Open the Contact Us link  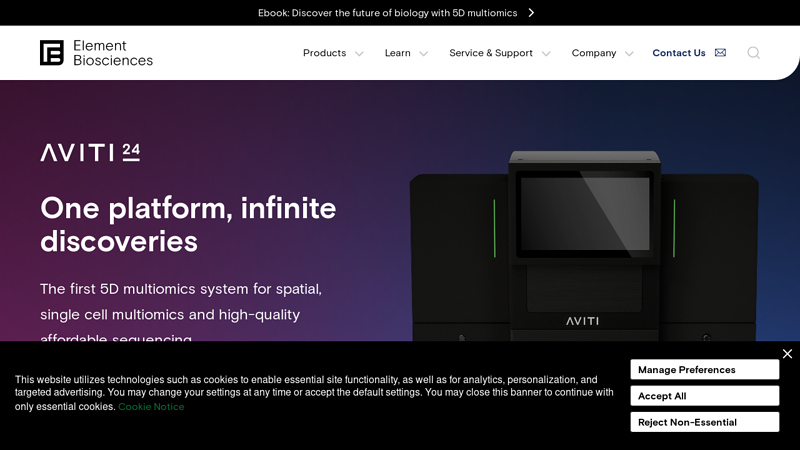tap(678, 53)
